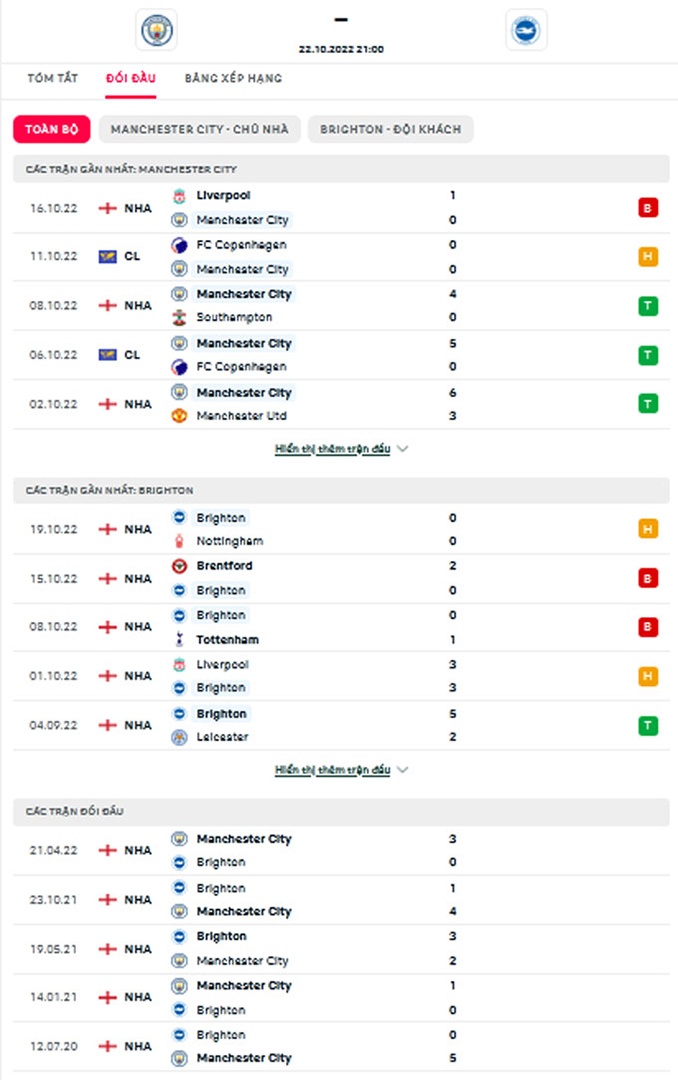Switch to the Tóm Tắt tab
678x1080 pixels.
pyautogui.click(x=53, y=78)
